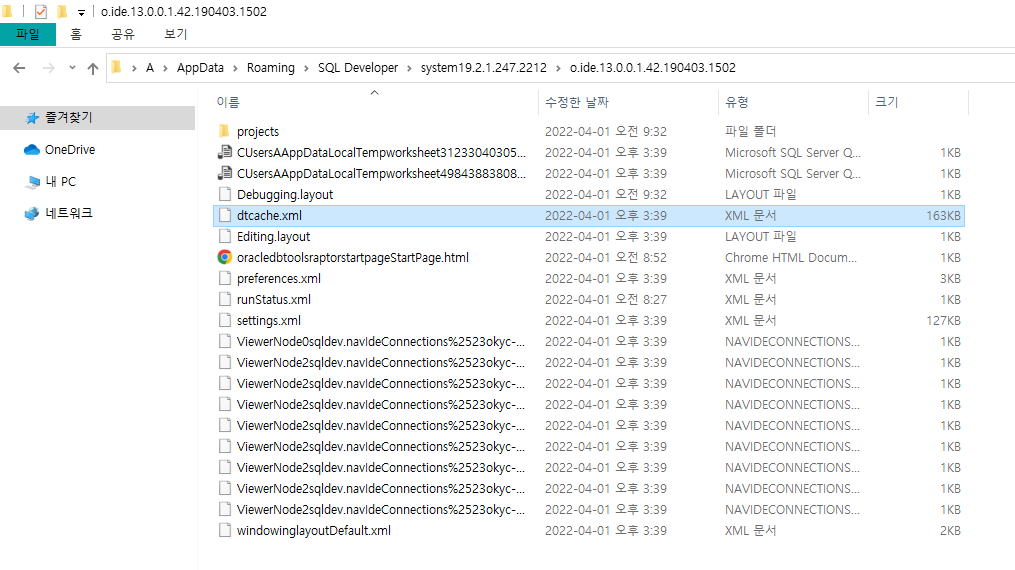
Task: Click file name settings.xml
Action: [269, 321]
